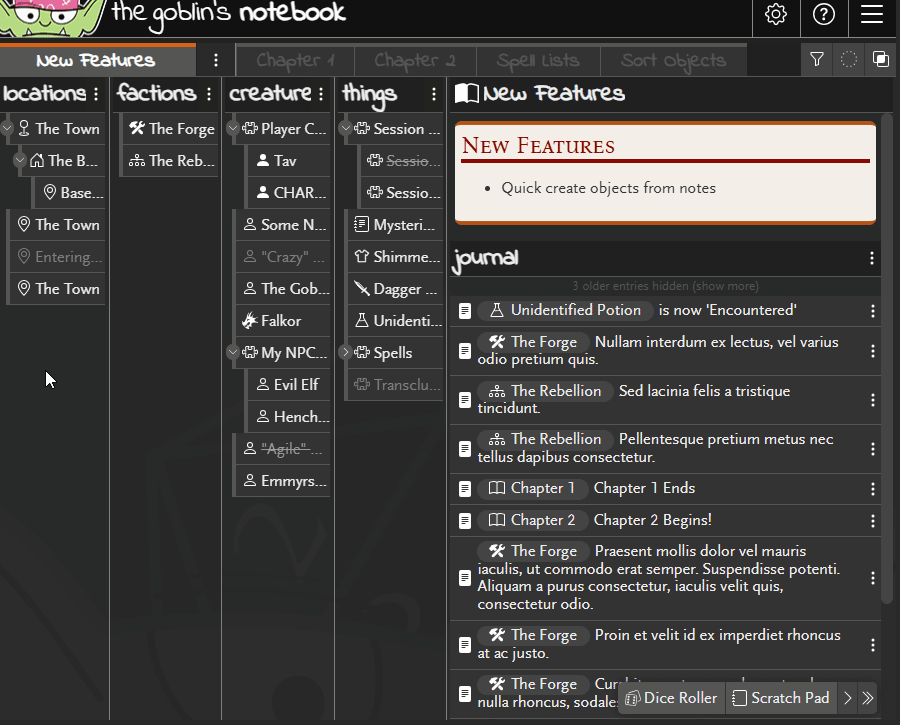Open the help question mark icon
The height and width of the screenshot is (725, 900).
click(x=824, y=15)
